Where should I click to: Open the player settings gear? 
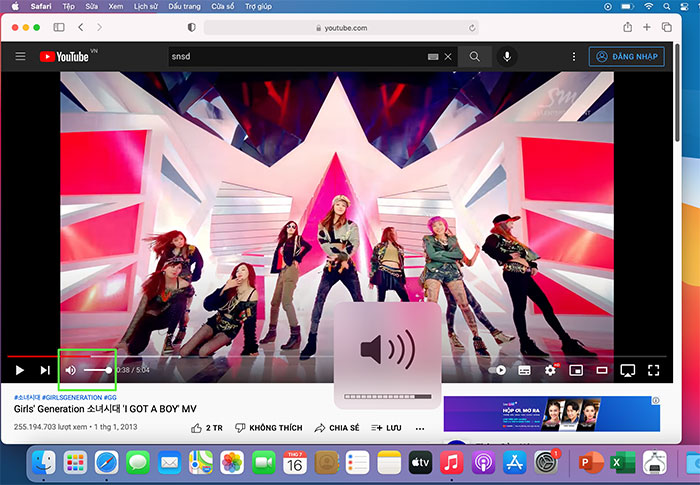click(x=550, y=370)
